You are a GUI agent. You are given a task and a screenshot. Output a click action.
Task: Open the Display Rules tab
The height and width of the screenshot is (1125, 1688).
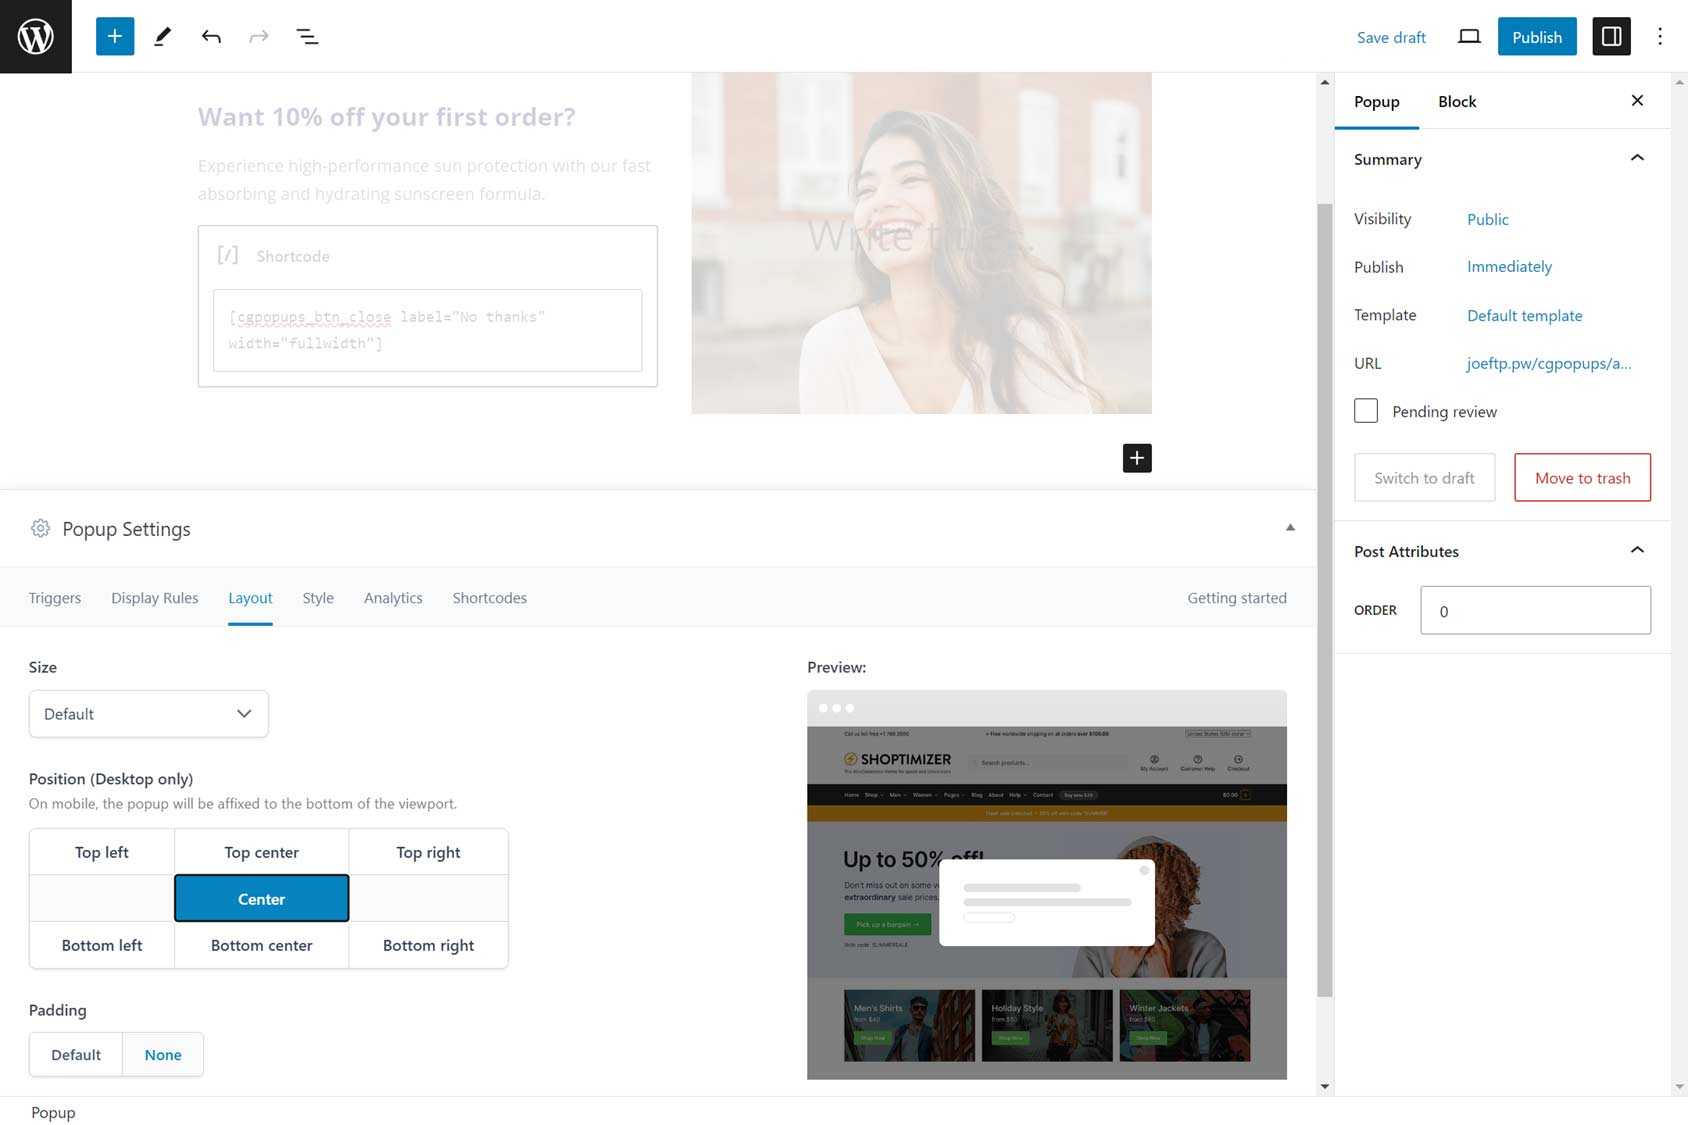click(x=155, y=597)
